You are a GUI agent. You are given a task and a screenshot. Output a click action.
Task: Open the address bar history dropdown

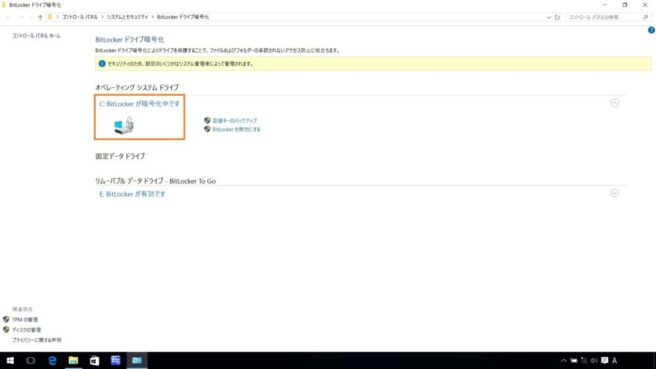tap(548, 18)
